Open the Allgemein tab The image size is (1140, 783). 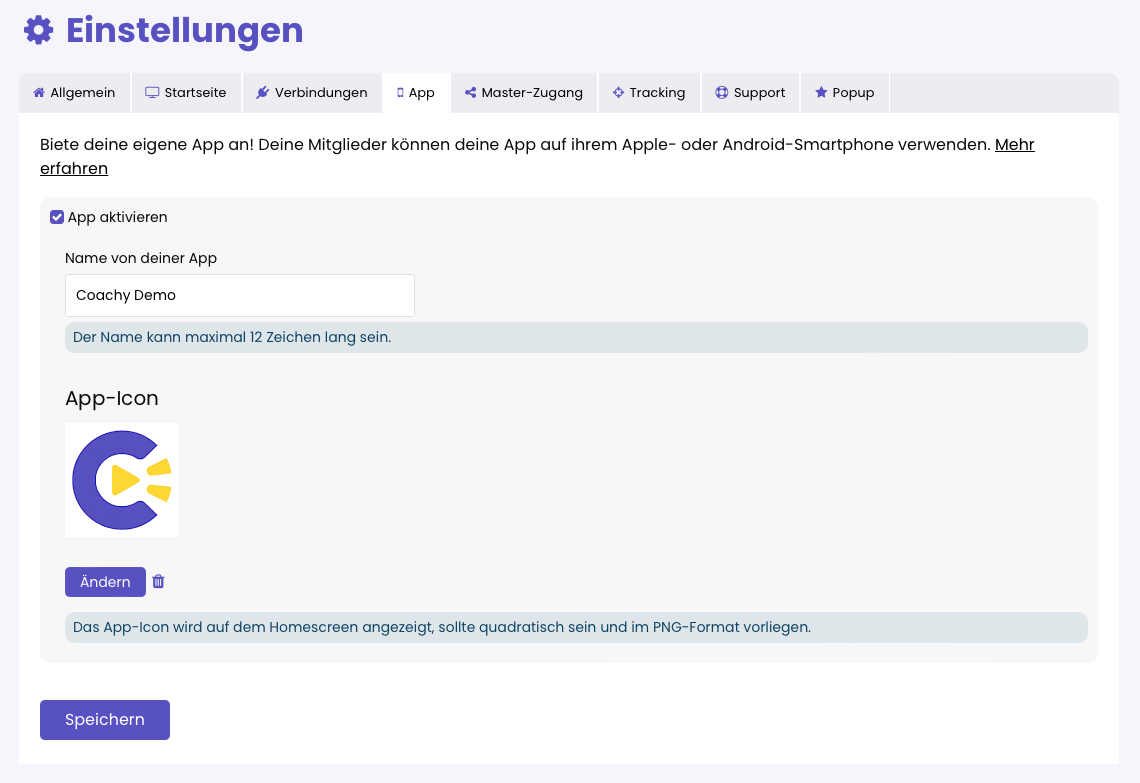pos(74,93)
